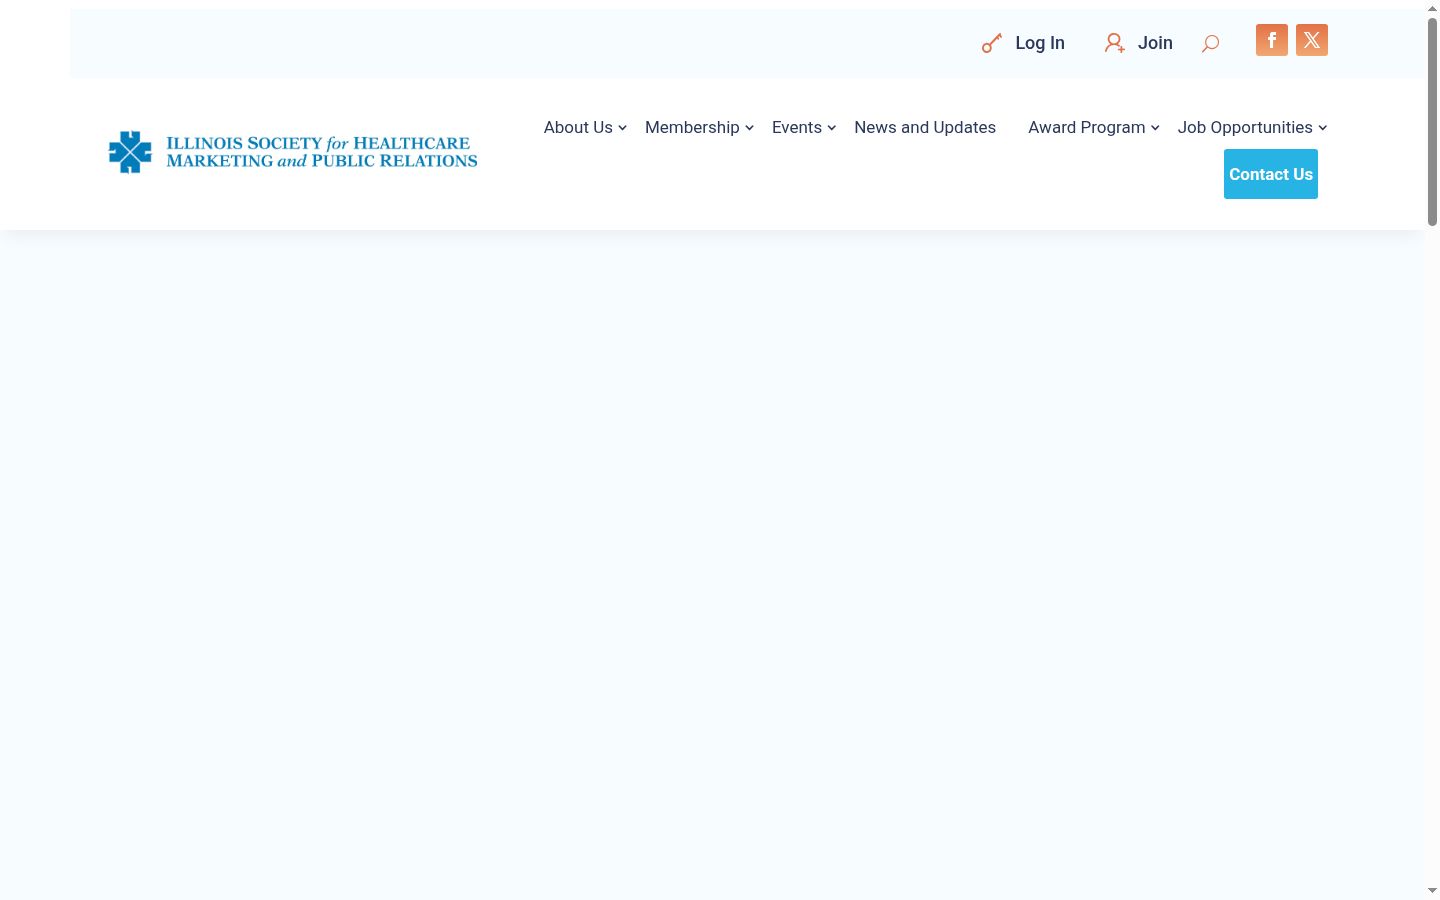1440x900 pixels.
Task: Click the Illinois Society healthcare logo
Action: click(293, 152)
